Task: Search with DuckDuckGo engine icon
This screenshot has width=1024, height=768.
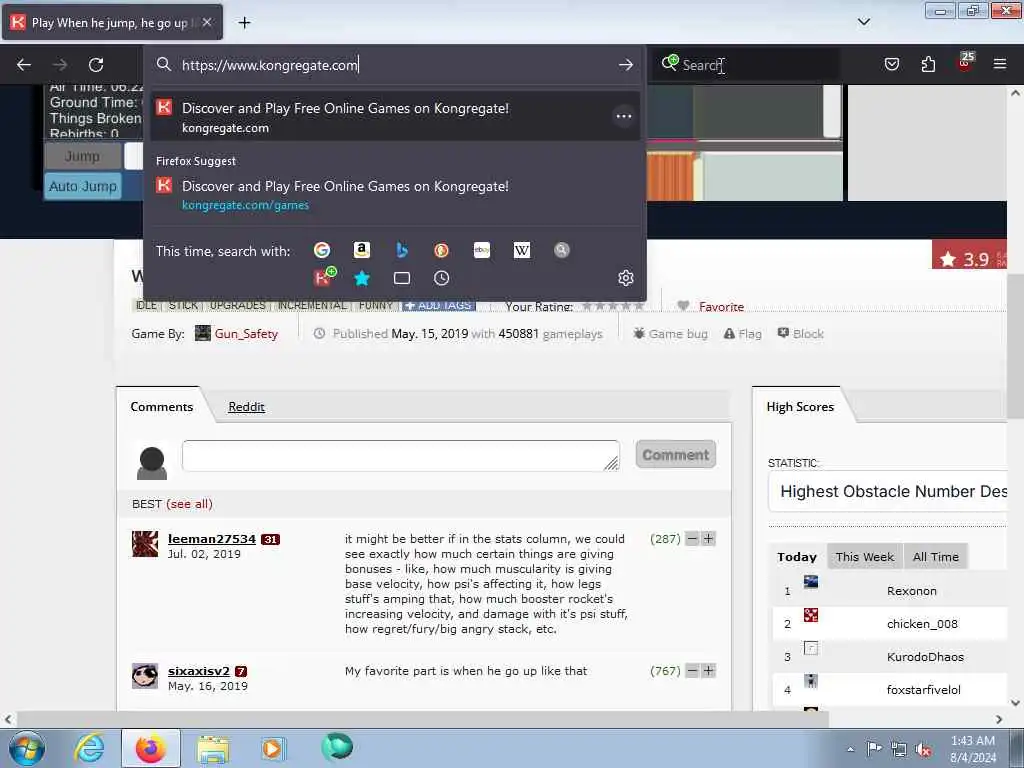Action: click(441, 250)
